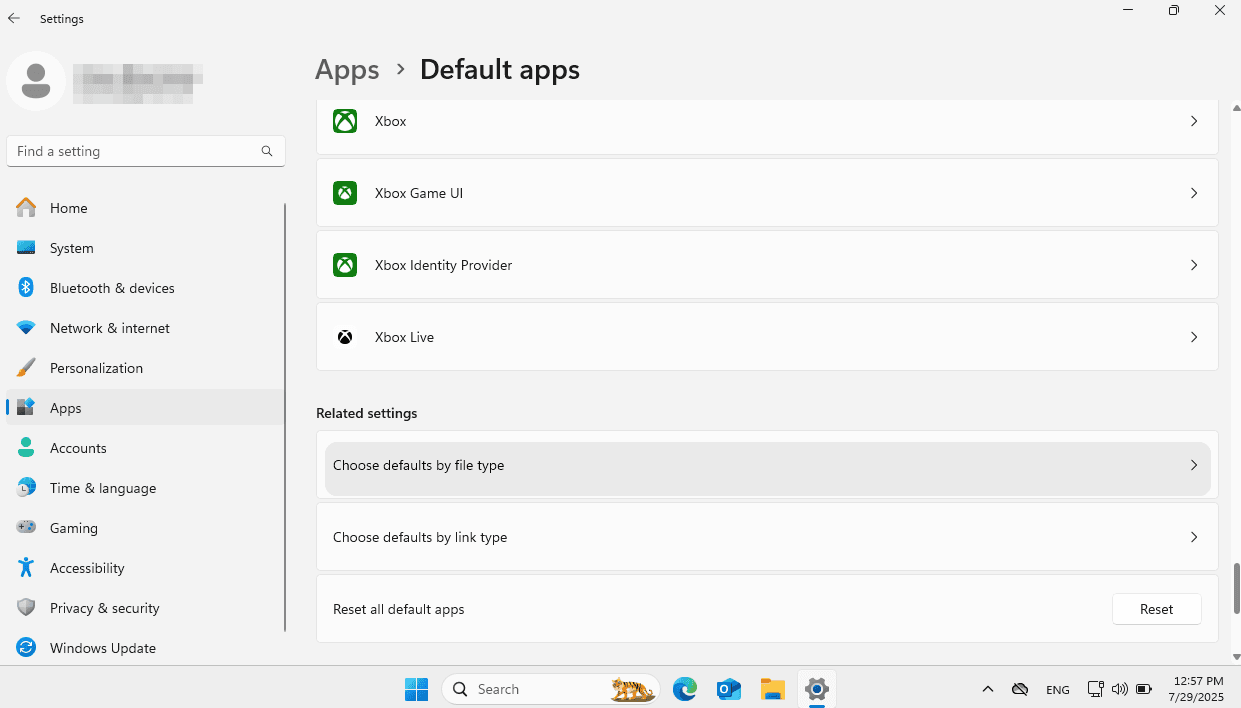Click the scrollbar up arrow
Image resolution: width=1241 pixels, height=708 pixels.
[x=1236, y=107]
